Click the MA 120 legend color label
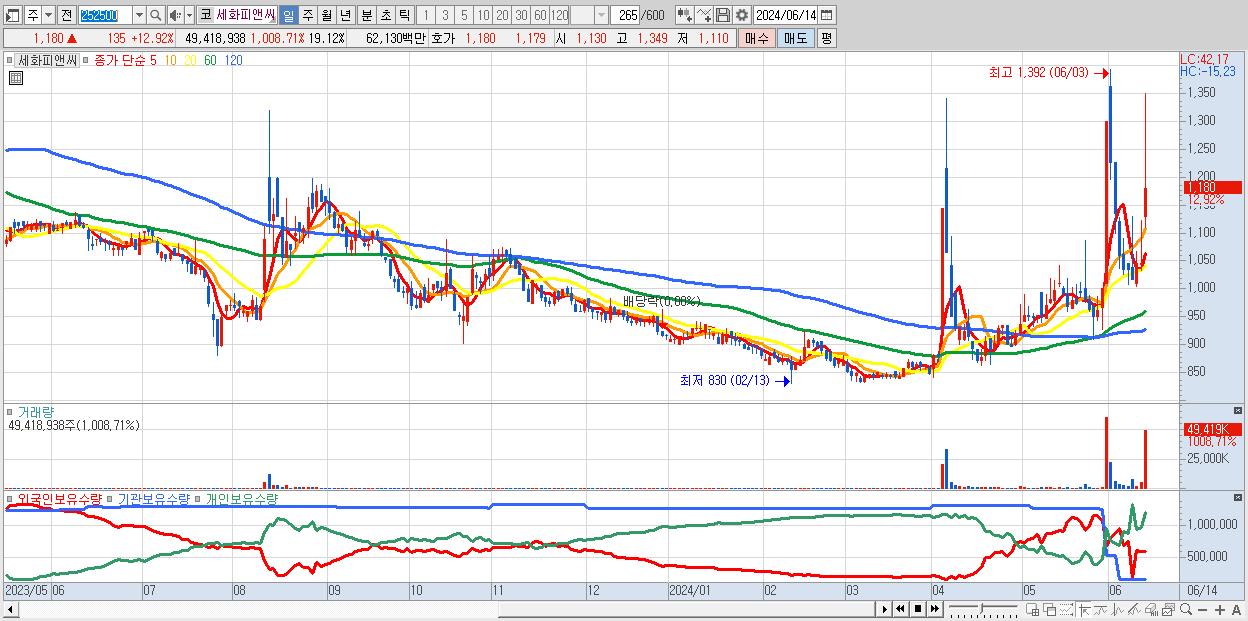Screen dimensions: 1248x621 pos(233,60)
